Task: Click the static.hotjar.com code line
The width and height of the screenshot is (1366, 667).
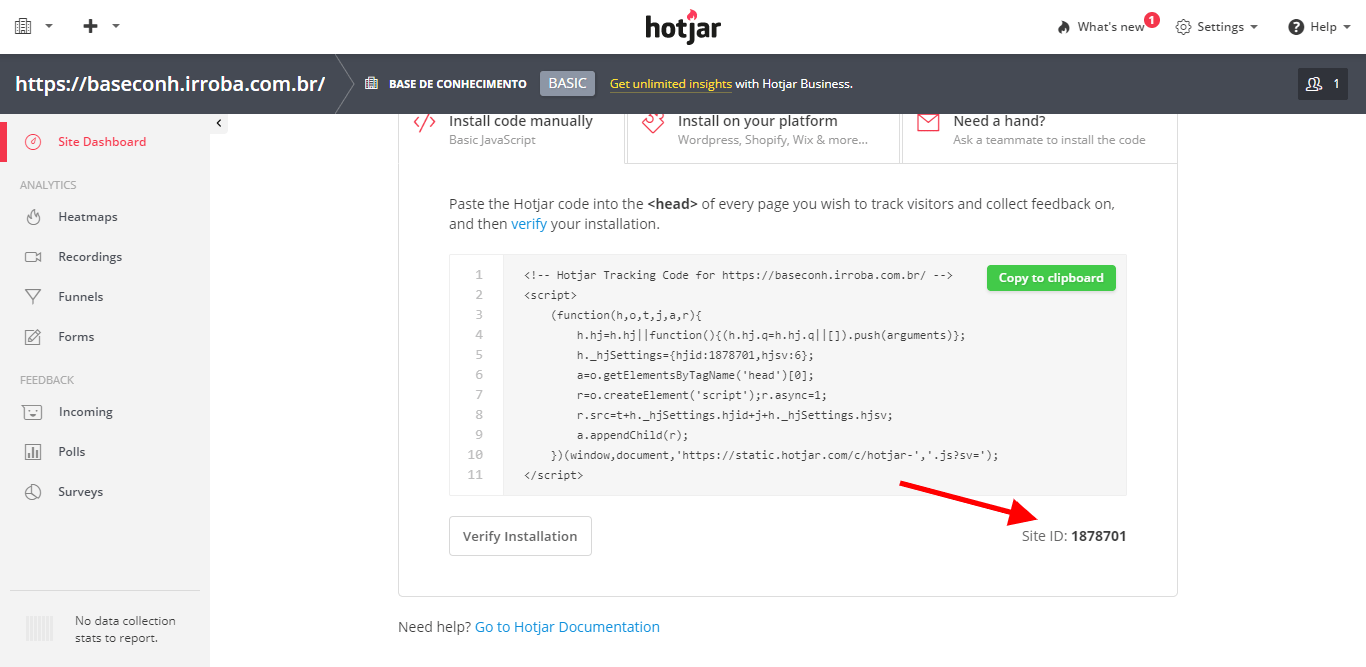Action: [774, 455]
